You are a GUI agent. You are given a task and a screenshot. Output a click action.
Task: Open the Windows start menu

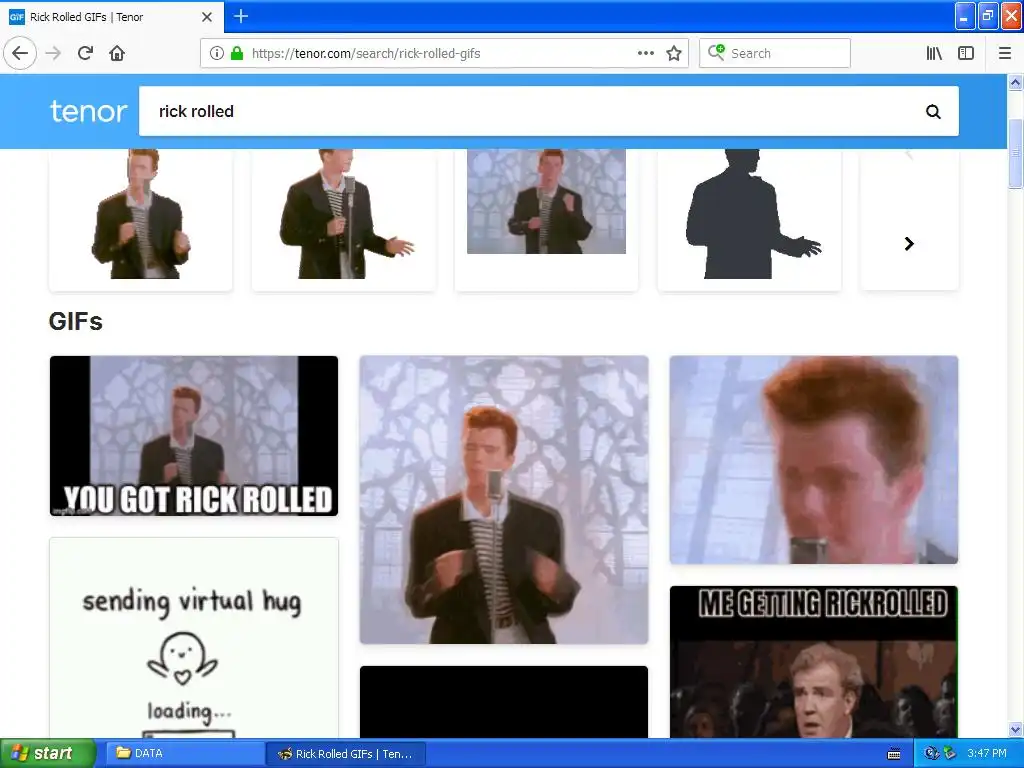pyautogui.click(x=48, y=753)
